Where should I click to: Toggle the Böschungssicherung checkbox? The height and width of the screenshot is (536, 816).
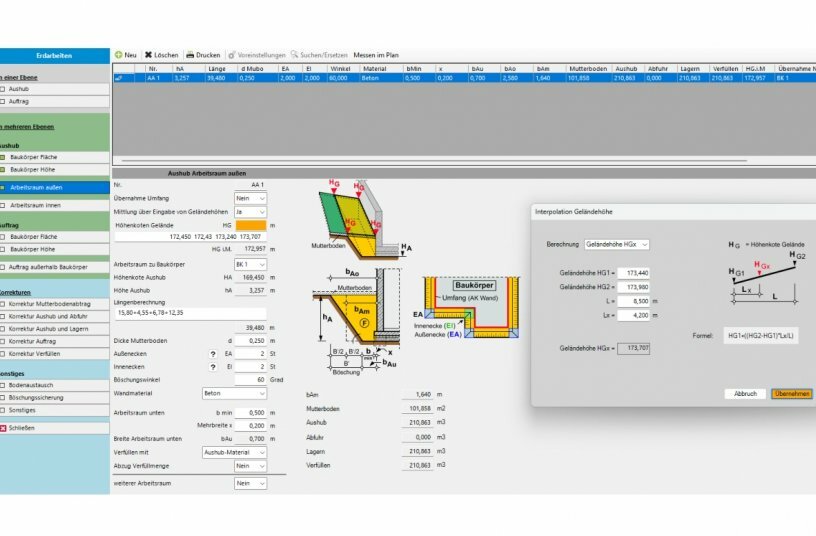click(3, 398)
